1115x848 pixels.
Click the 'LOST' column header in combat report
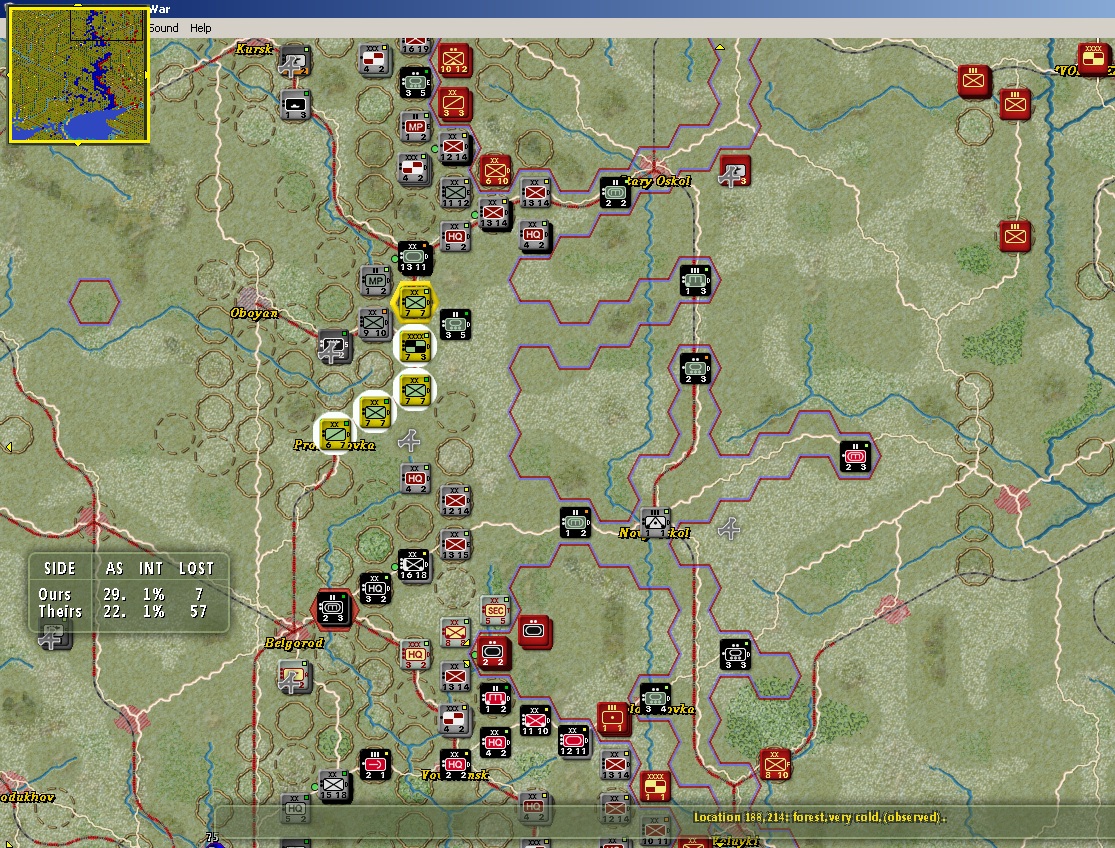click(x=196, y=569)
